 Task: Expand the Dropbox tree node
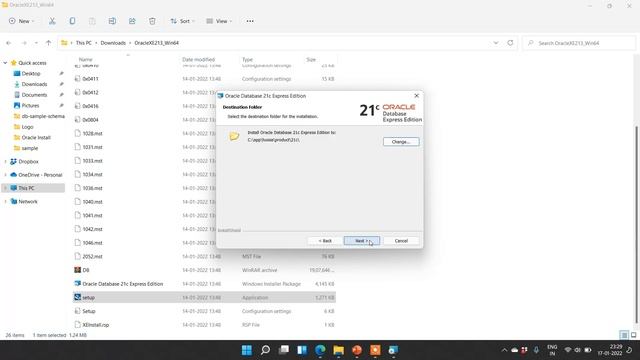pos(5,162)
